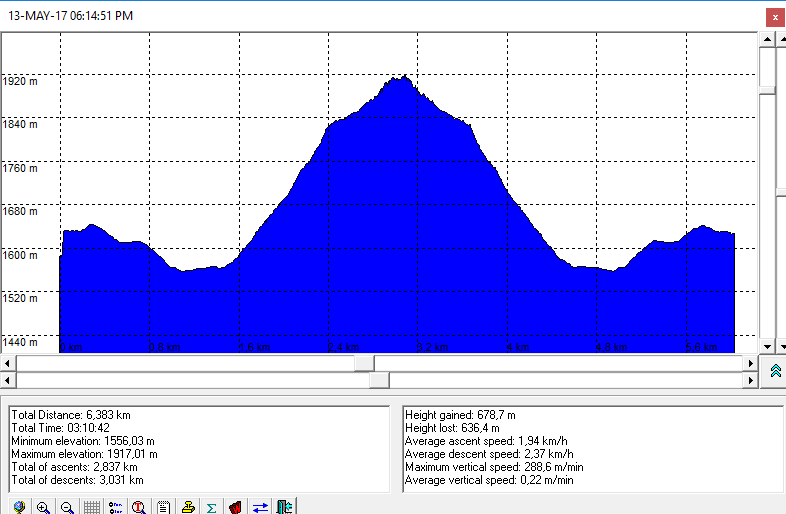Open the notepad report icon
786x514 pixels.
coord(164,507)
